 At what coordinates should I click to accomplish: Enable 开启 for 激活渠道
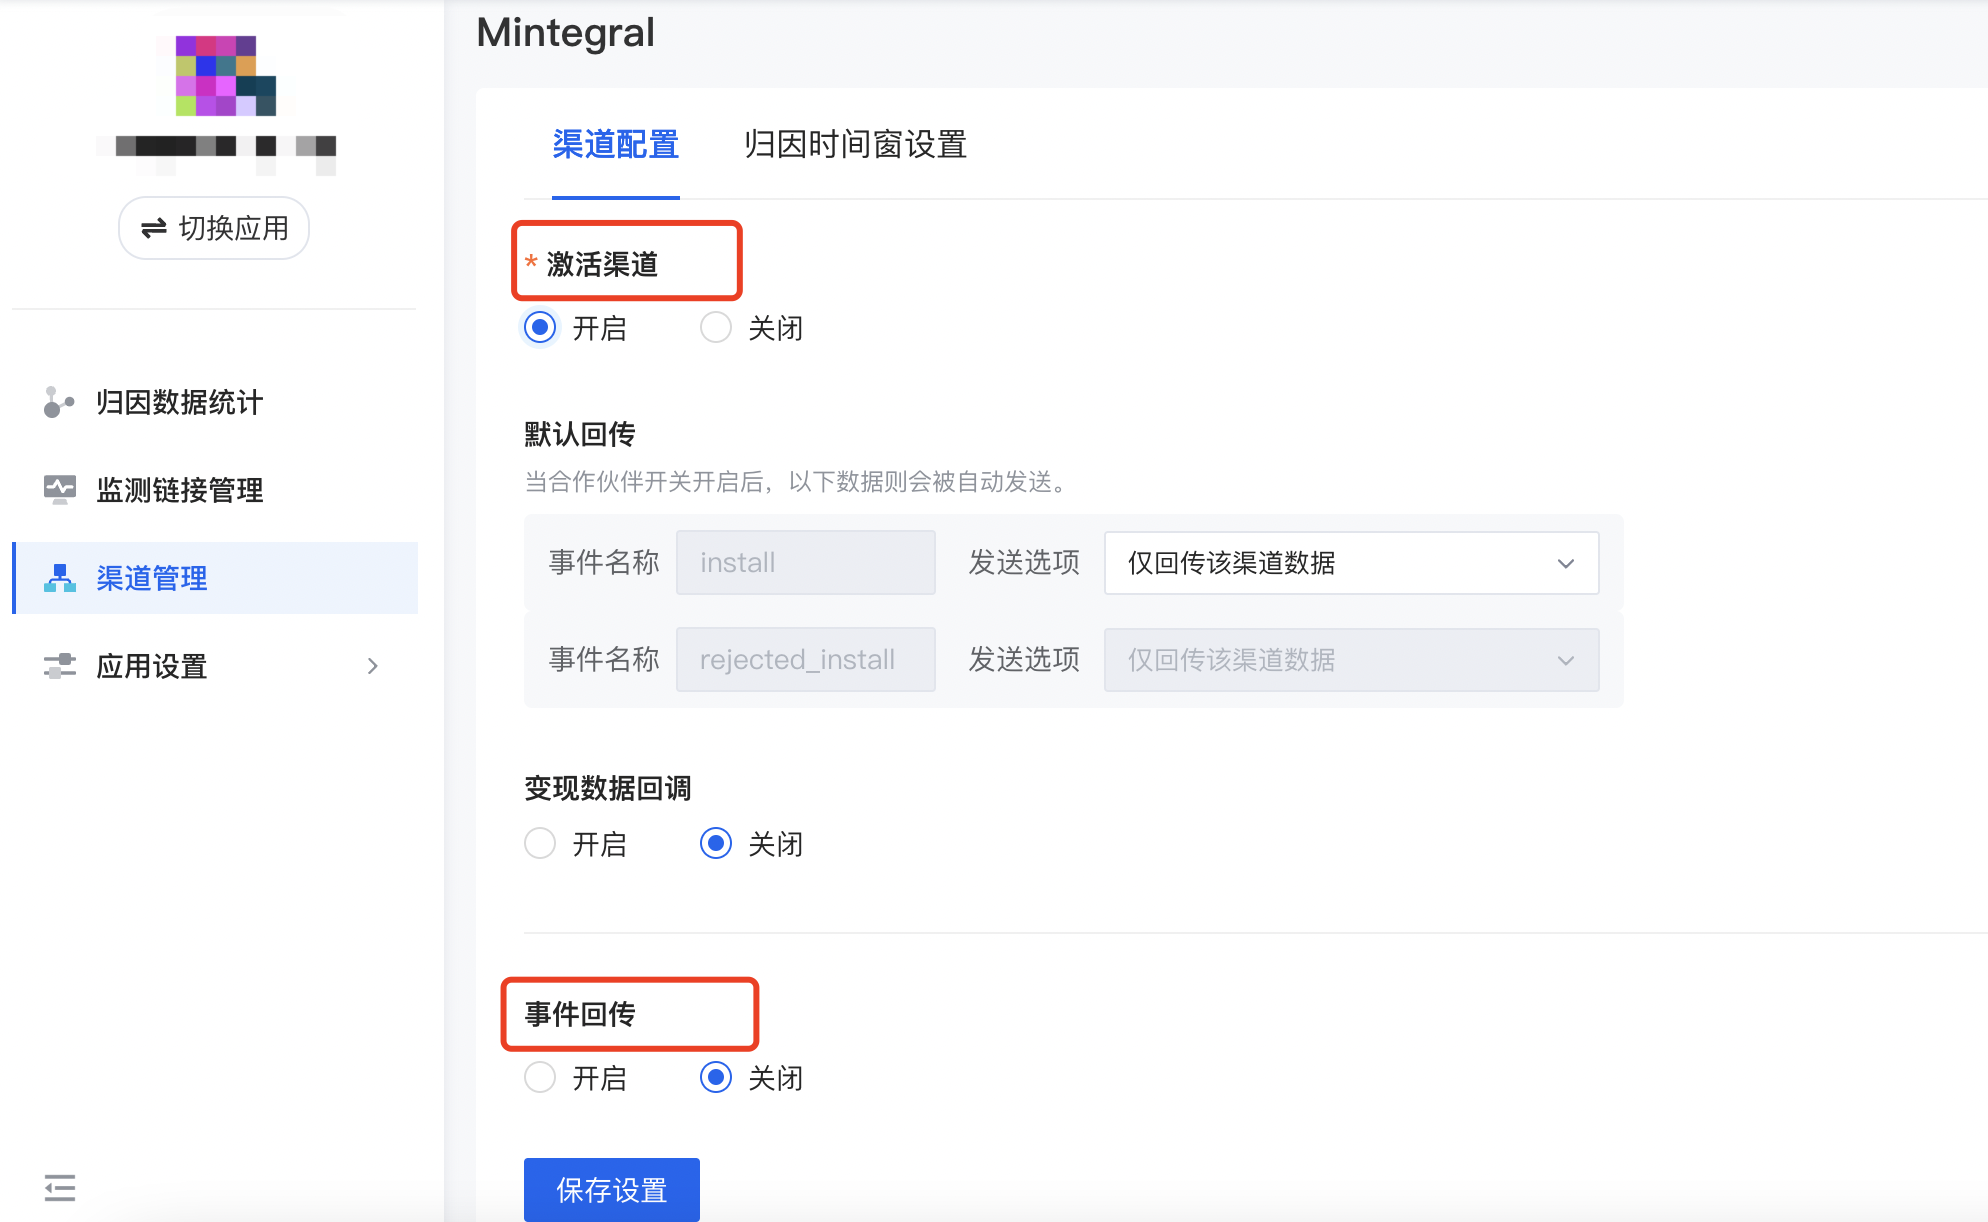point(540,327)
